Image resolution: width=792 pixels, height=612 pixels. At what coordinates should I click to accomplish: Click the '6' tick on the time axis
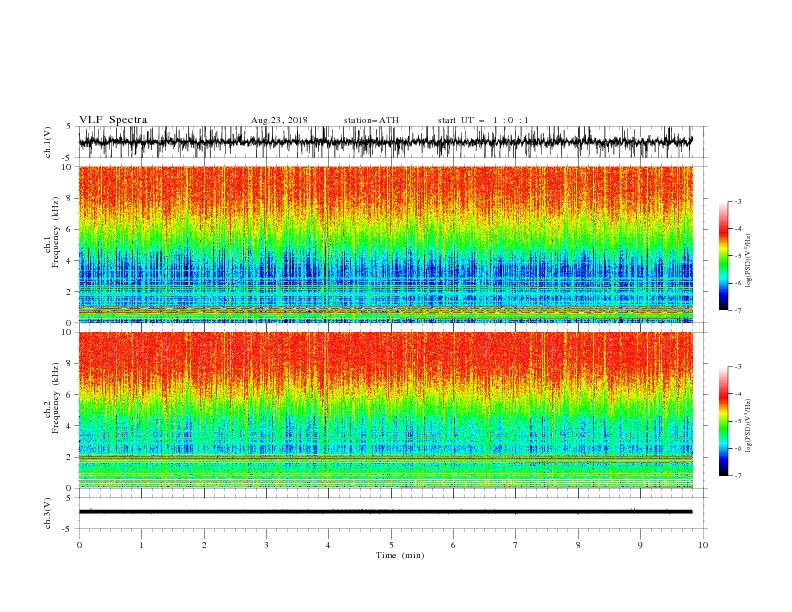coord(453,545)
